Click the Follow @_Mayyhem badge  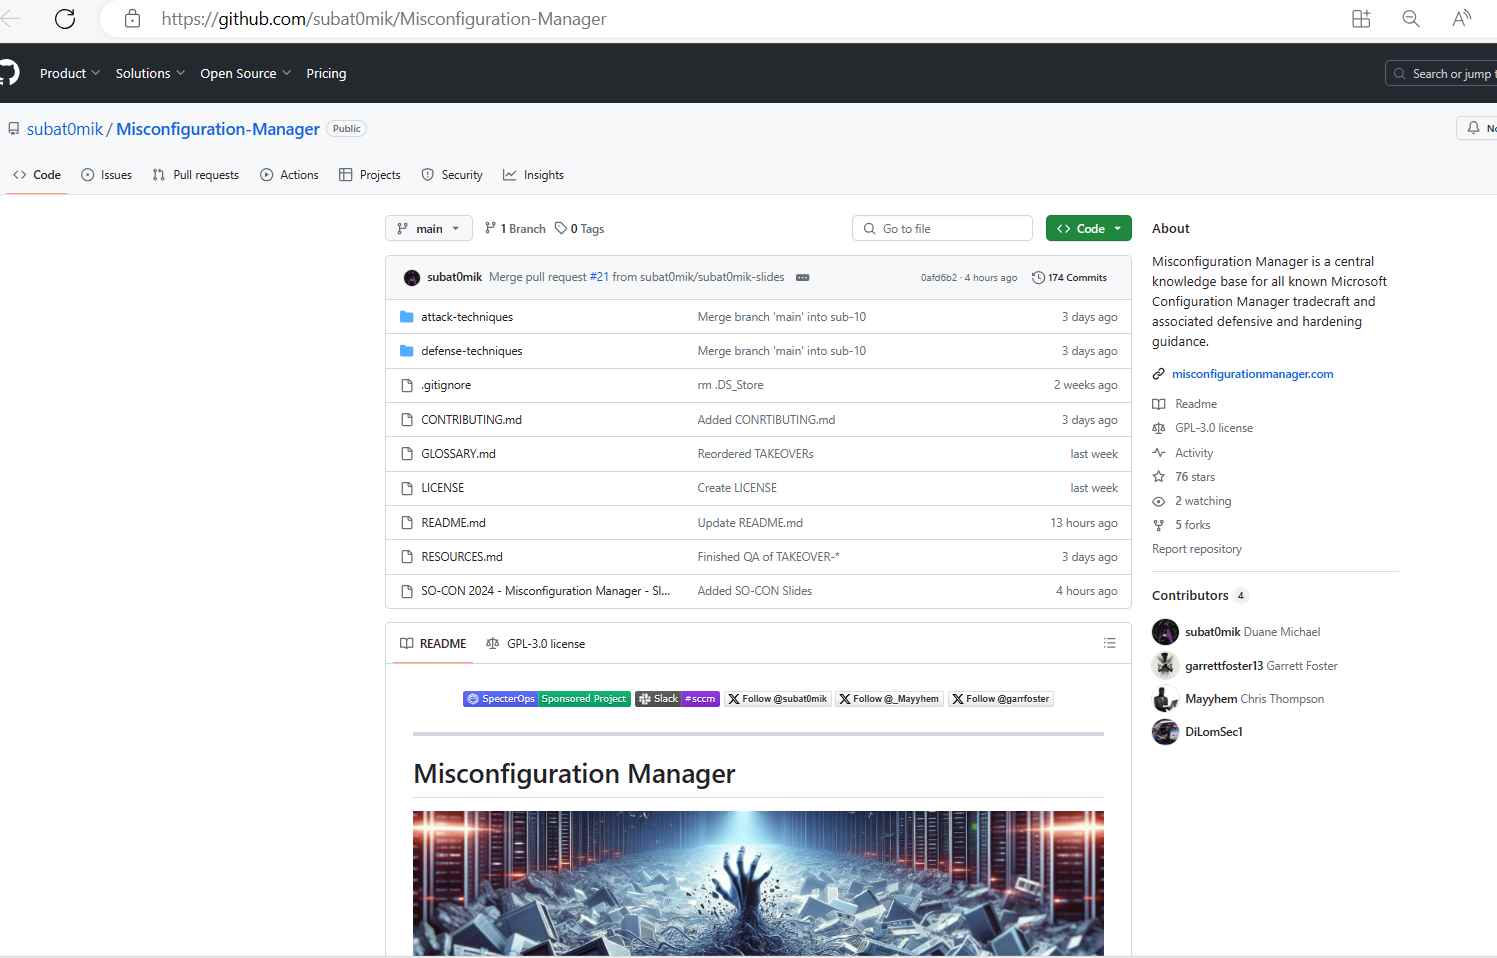click(890, 699)
